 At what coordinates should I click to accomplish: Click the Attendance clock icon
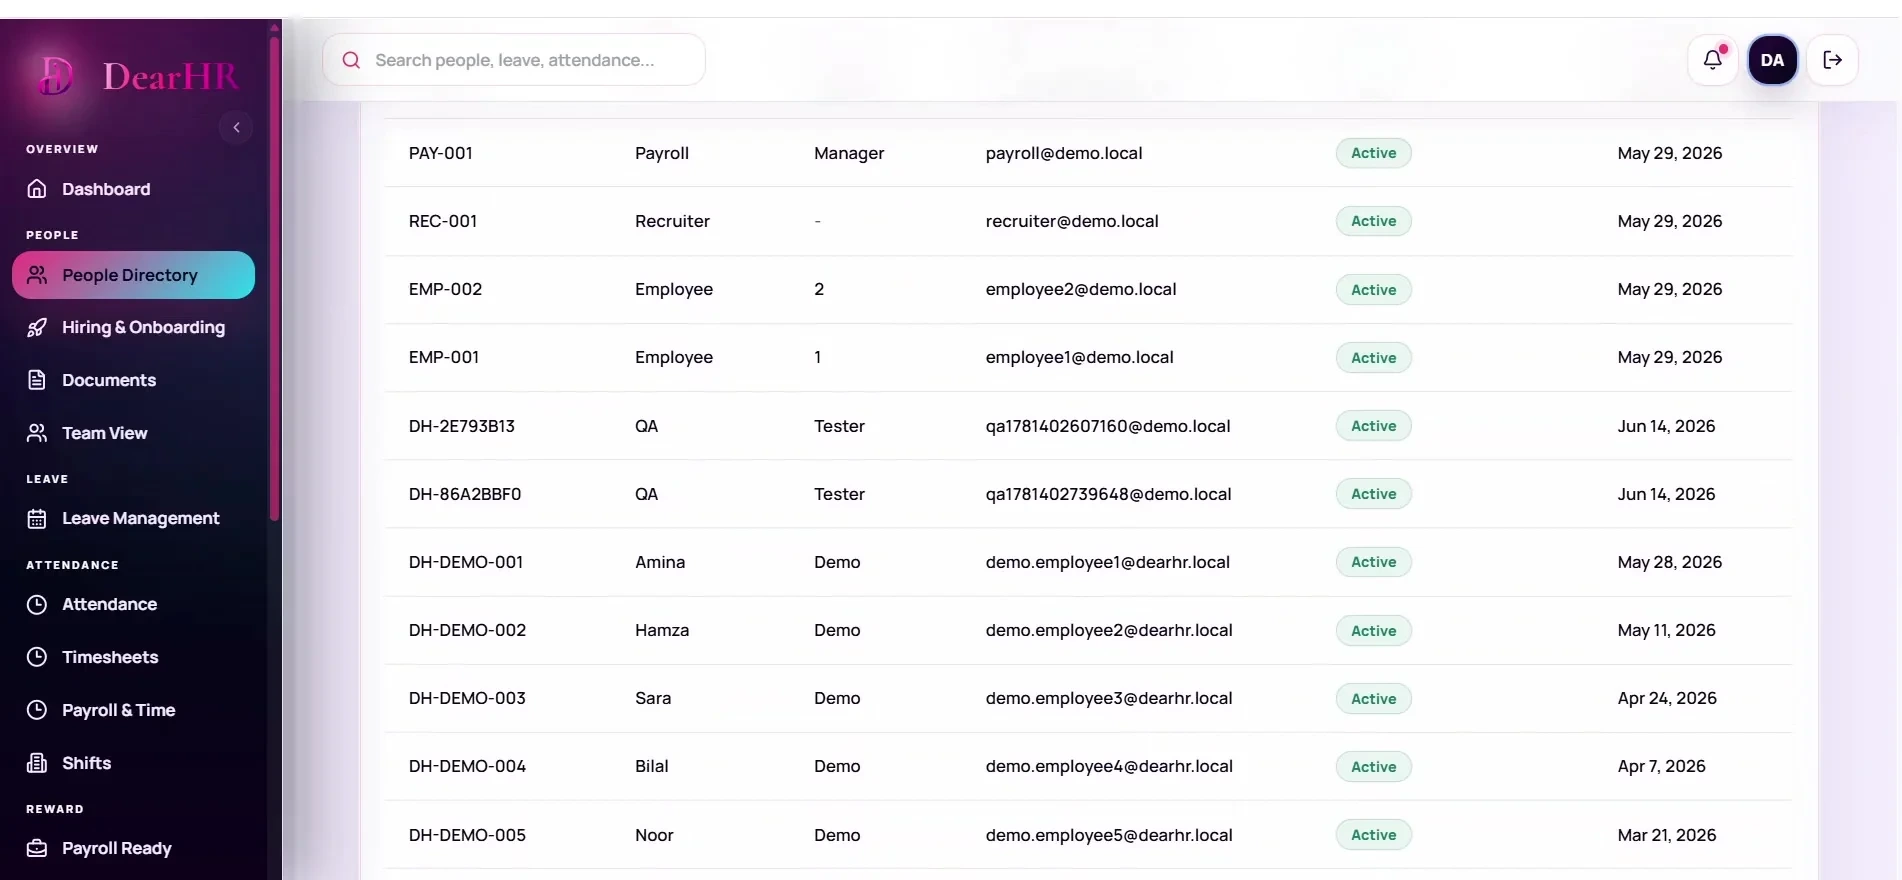point(37,604)
